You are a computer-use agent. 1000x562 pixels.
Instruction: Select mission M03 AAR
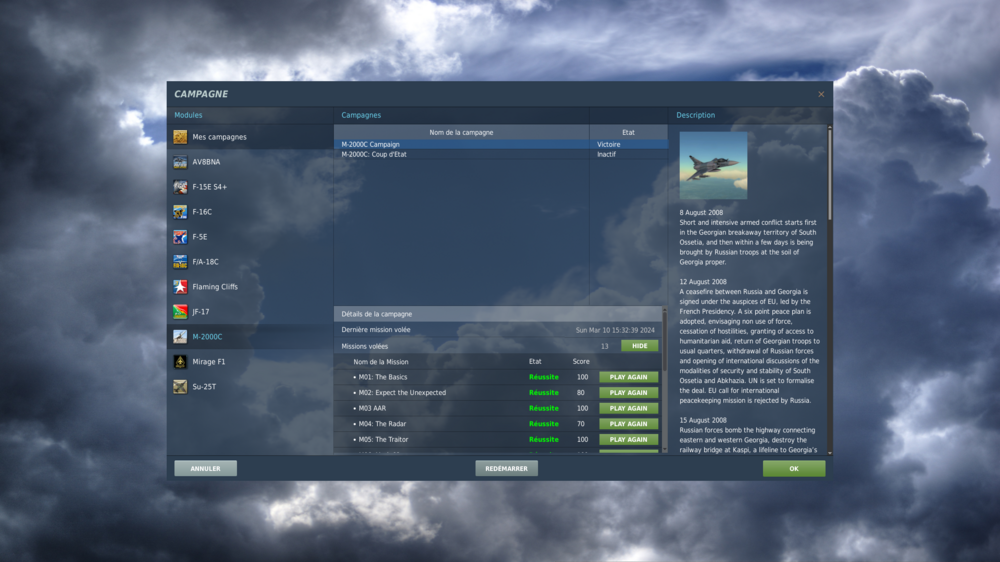(372, 408)
